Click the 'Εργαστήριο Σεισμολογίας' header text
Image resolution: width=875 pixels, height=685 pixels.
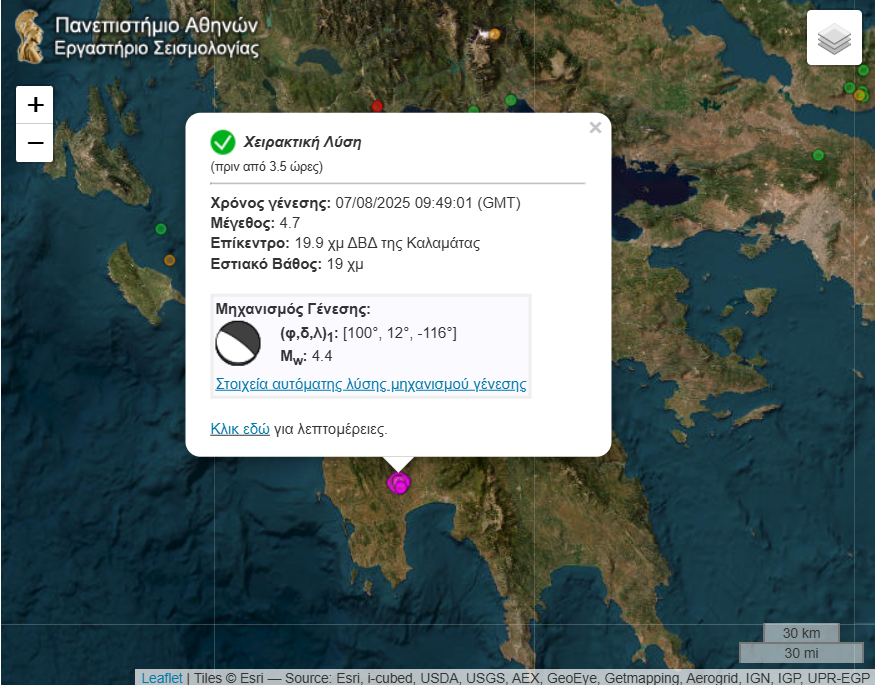click(x=156, y=48)
